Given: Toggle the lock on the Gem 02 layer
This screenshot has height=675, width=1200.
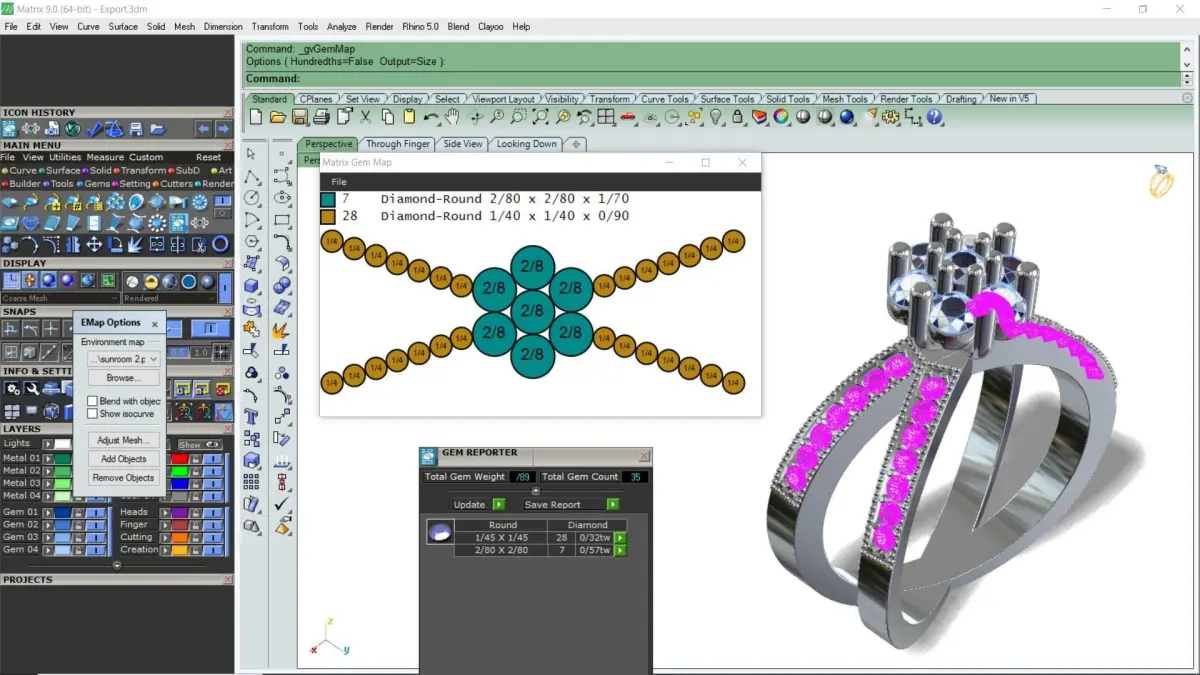Looking at the screenshot, I should pos(79,525).
